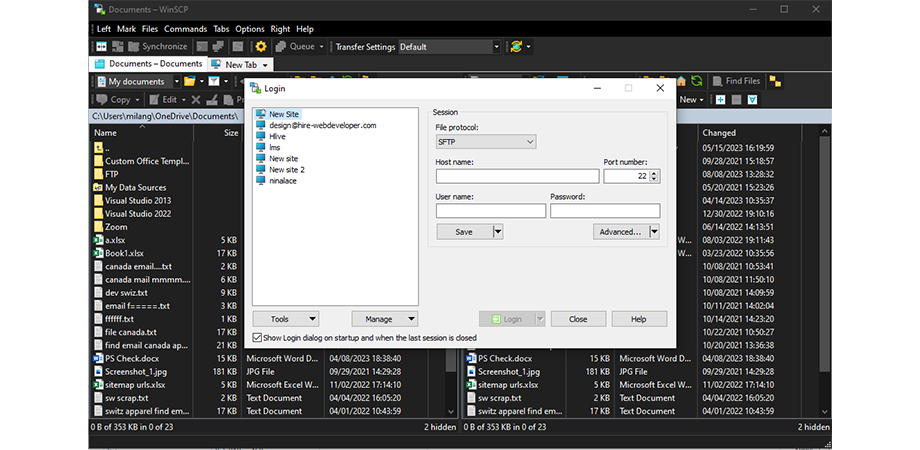Click the Close button in Login dialog
This screenshot has height=450, width=920.
coord(578,319)
